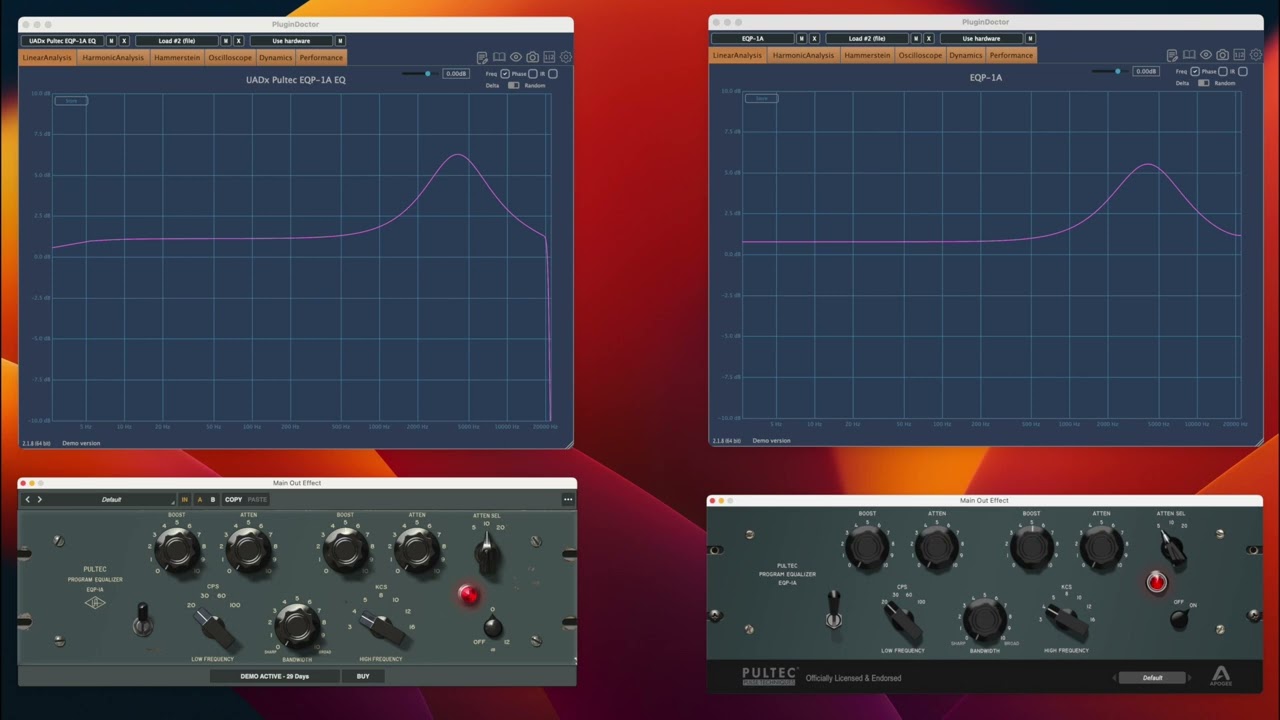Select Oscilloscope tab in left PluginDoctor
The width and height of the screenshot is (1280, 720).
[230, 57]
